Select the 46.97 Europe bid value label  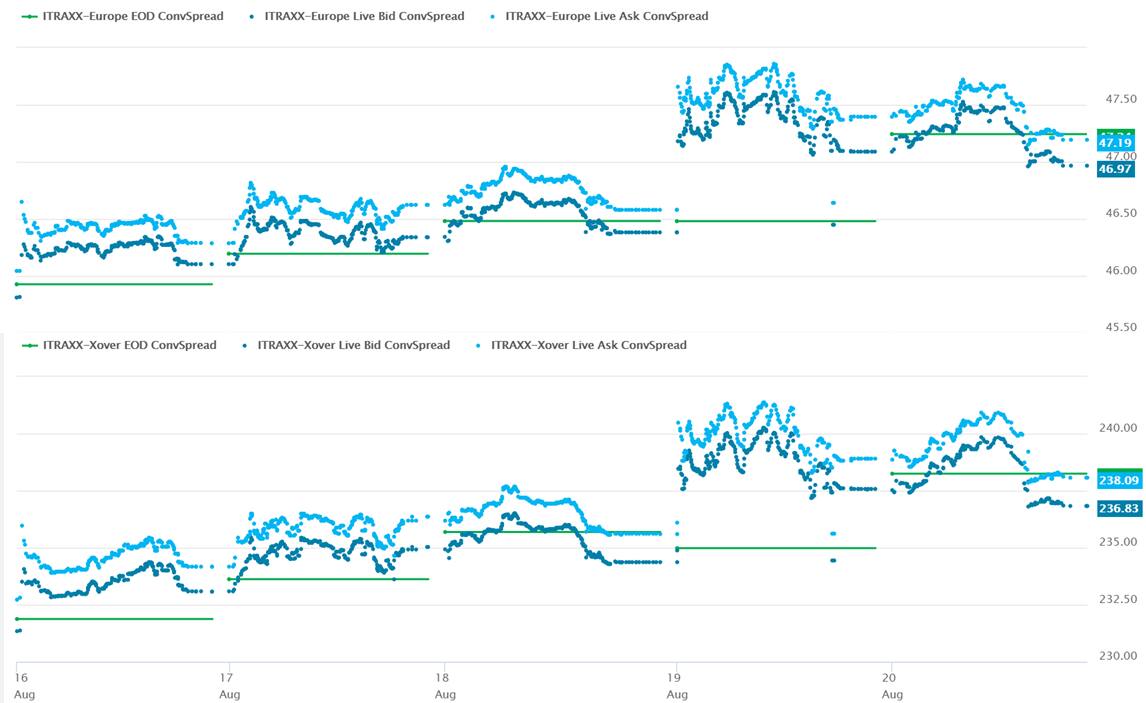point(1115,170)
